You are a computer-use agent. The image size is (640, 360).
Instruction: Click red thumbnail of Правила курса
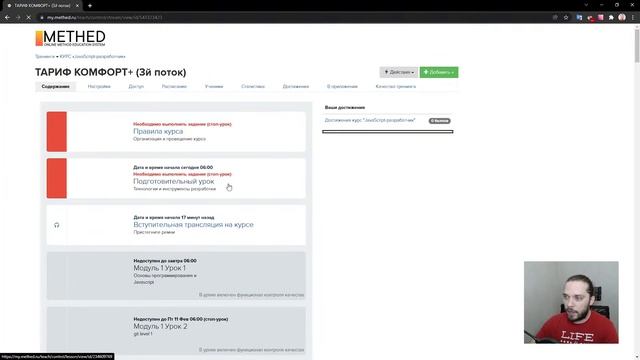(x=57, y=132)
